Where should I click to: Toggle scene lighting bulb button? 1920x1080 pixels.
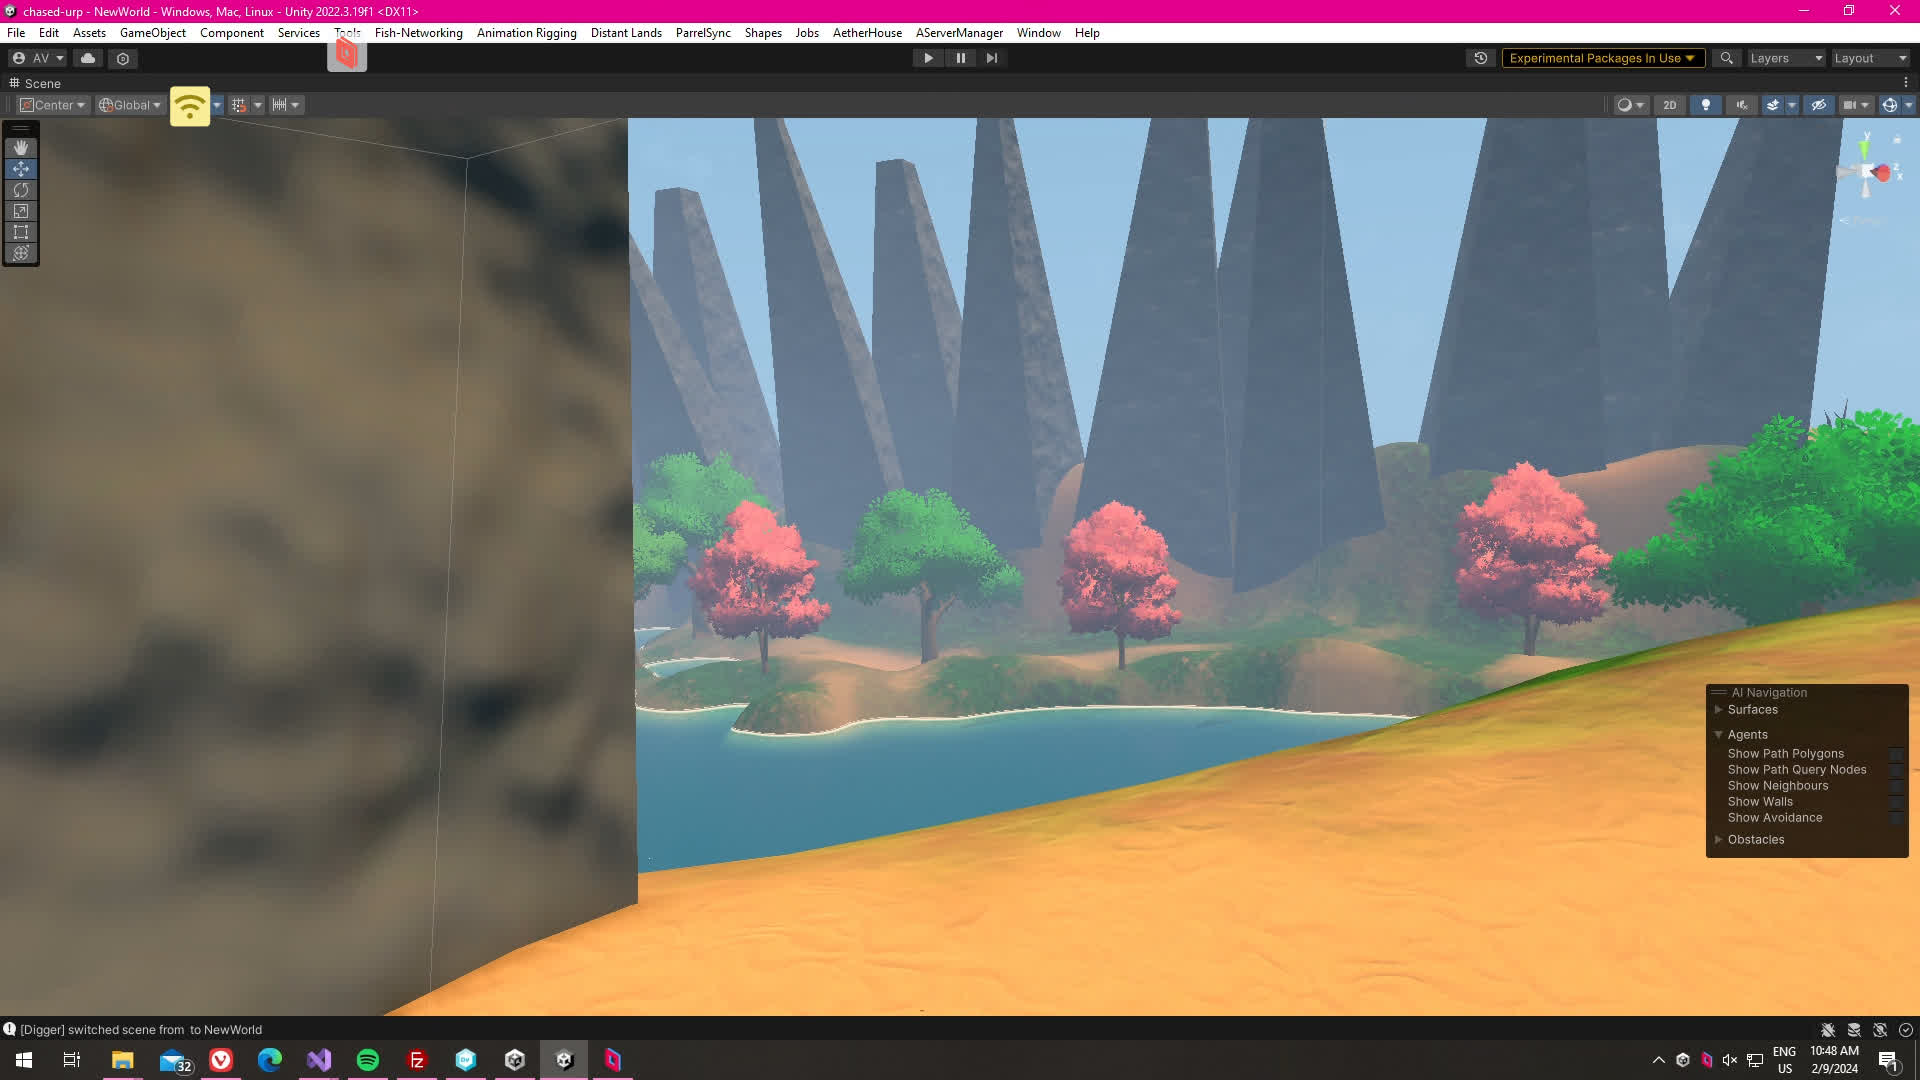click(1706, 105)
